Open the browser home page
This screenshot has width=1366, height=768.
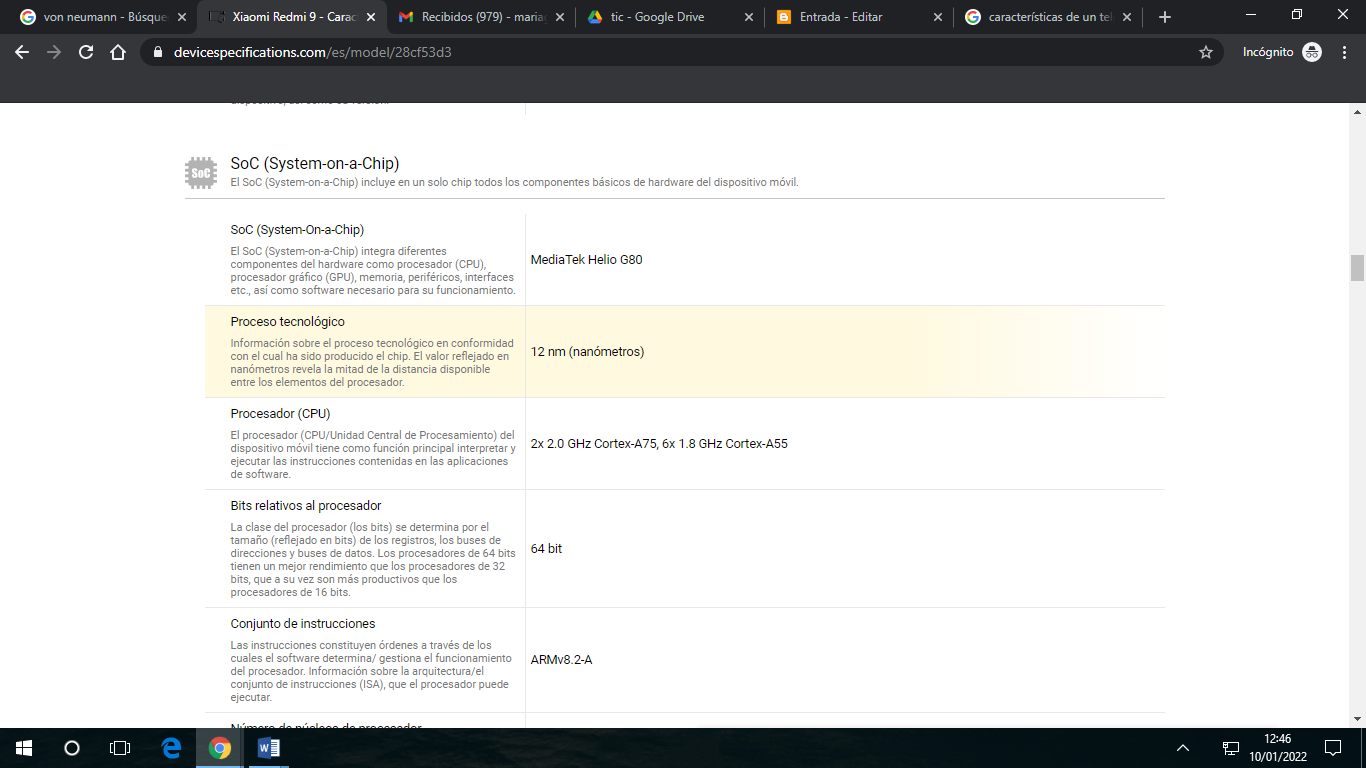tap(118, 52)
